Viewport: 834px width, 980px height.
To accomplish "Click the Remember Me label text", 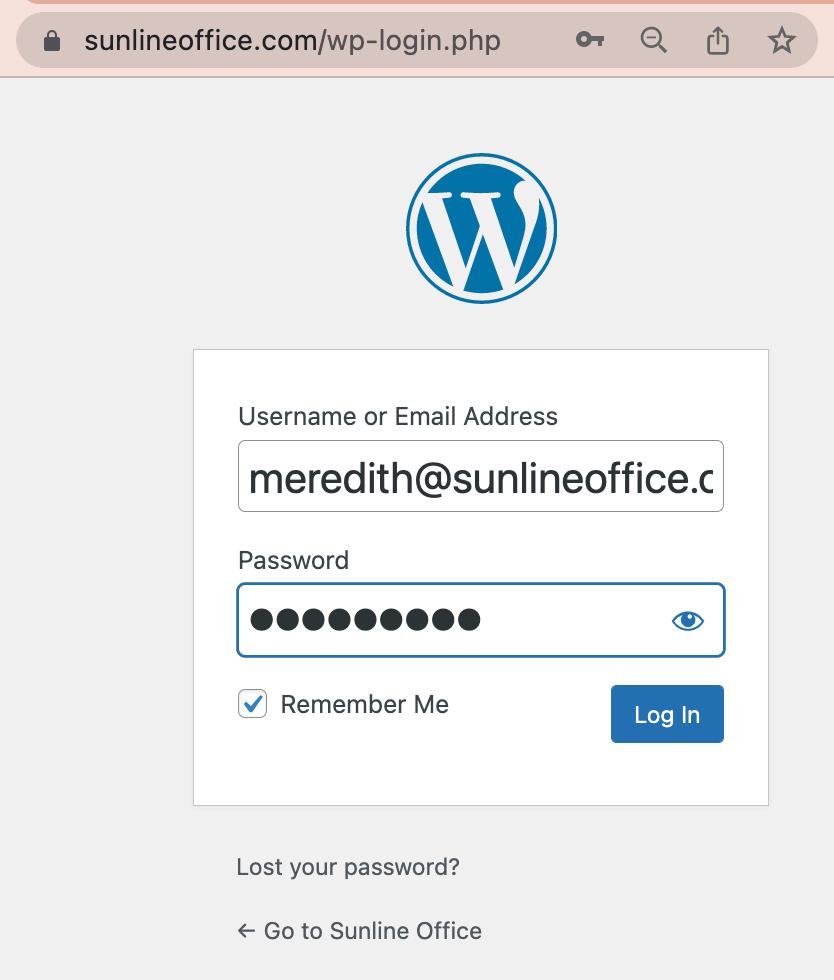I will click(x=364, y=704).
